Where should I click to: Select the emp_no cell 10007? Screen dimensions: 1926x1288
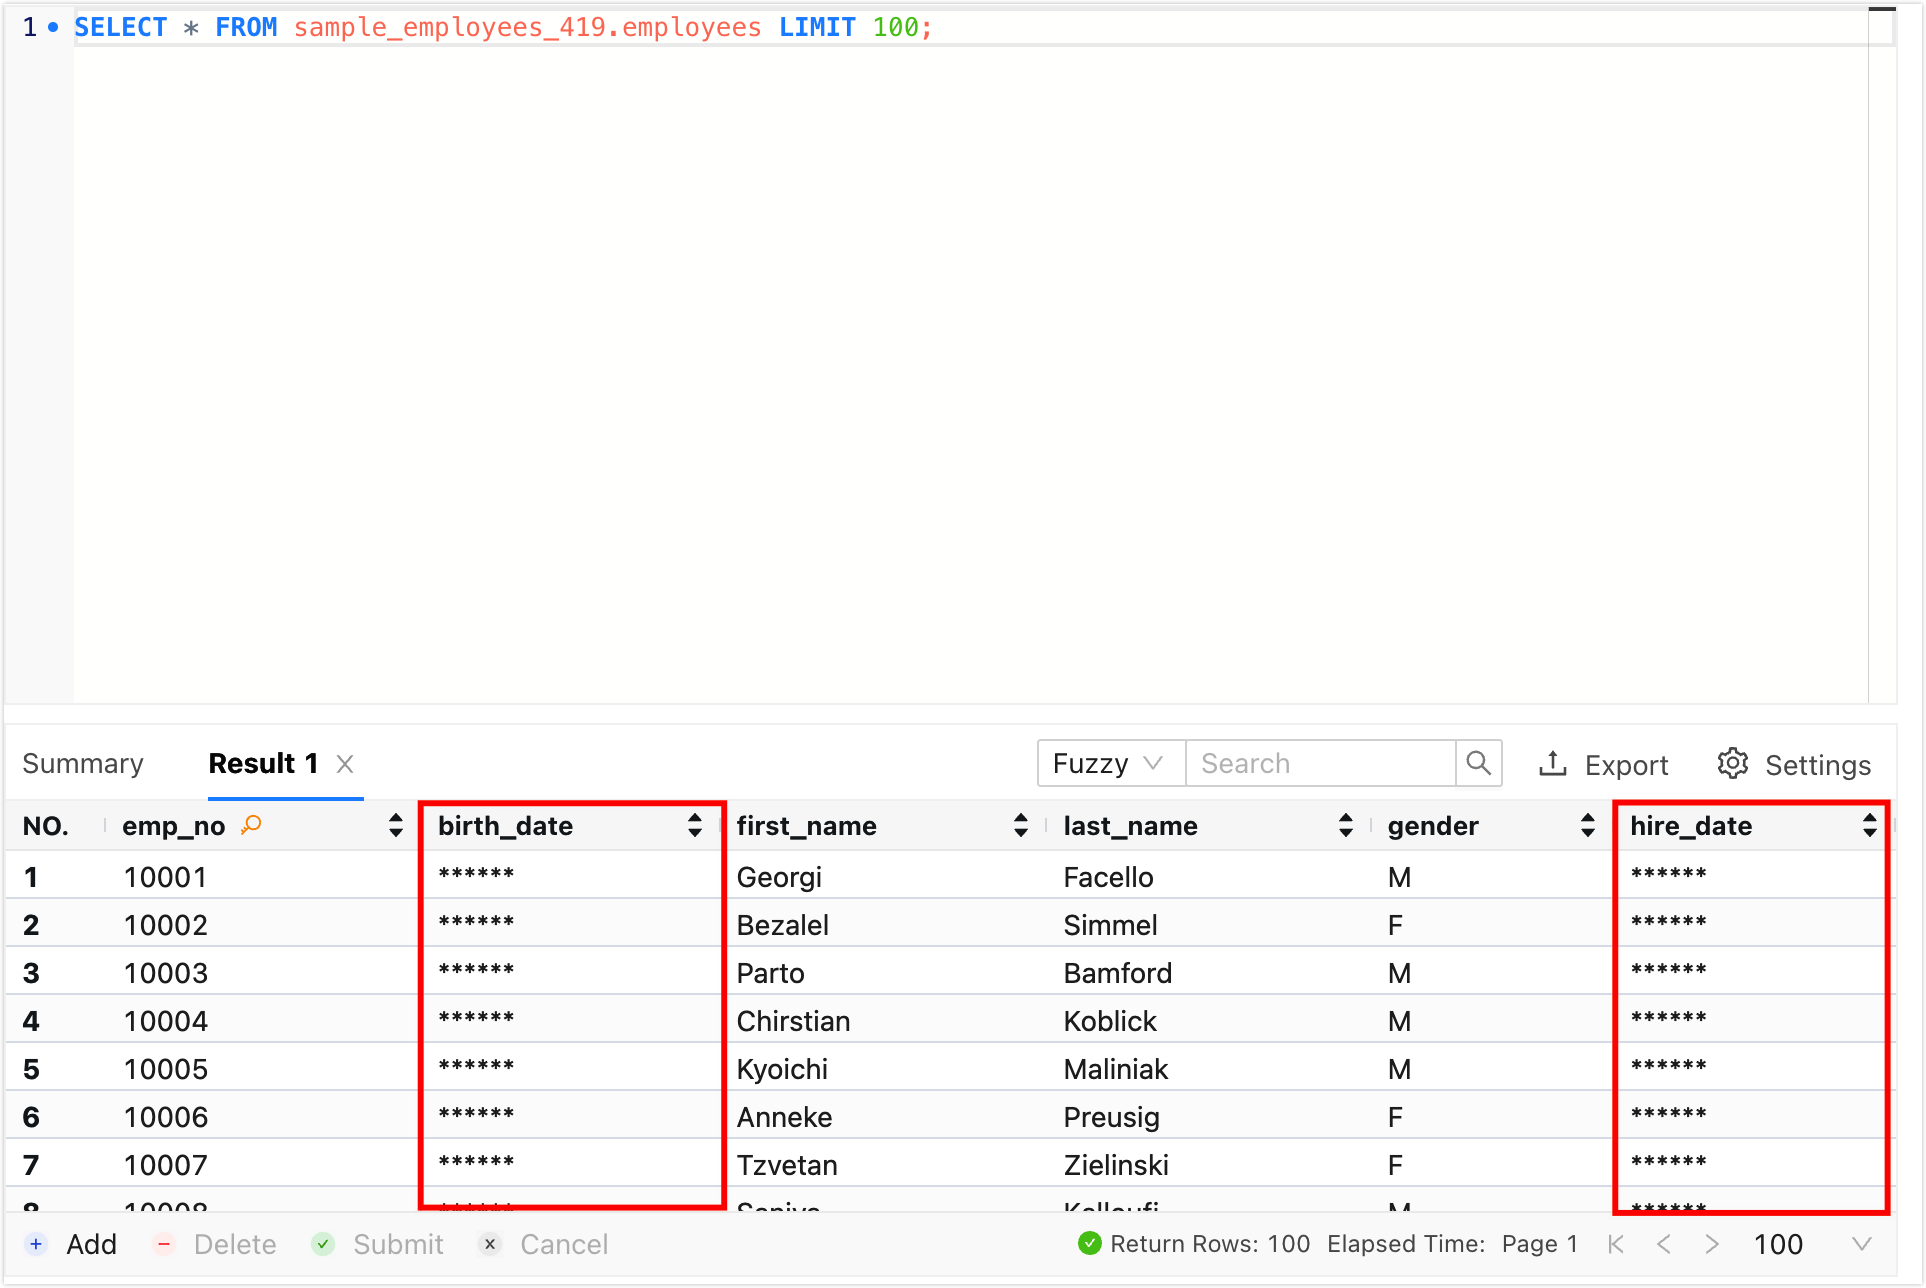(165, 1165)
